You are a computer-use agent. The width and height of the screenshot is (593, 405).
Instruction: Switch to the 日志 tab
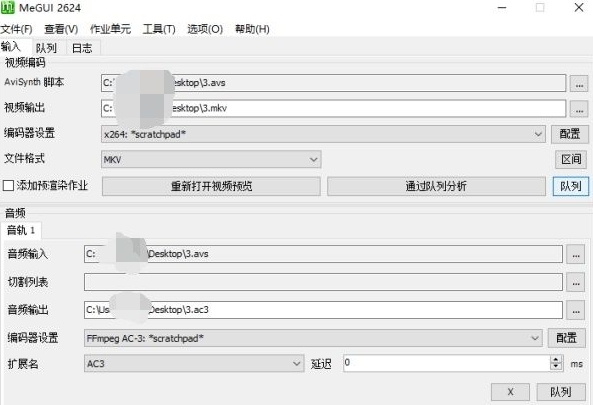tap(82, 48)
